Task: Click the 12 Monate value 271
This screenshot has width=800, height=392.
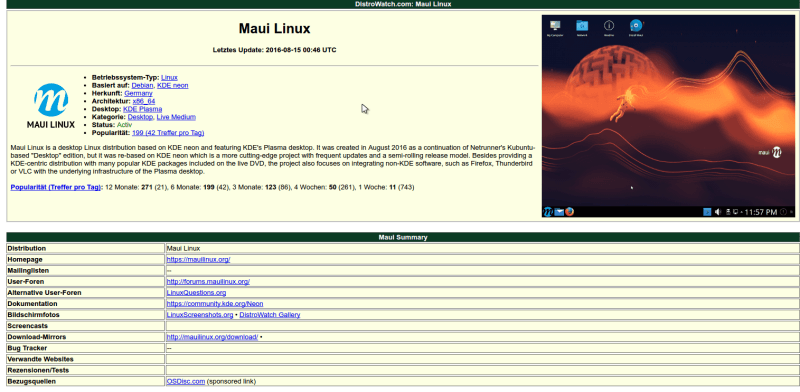Action: tap(147, 187)
